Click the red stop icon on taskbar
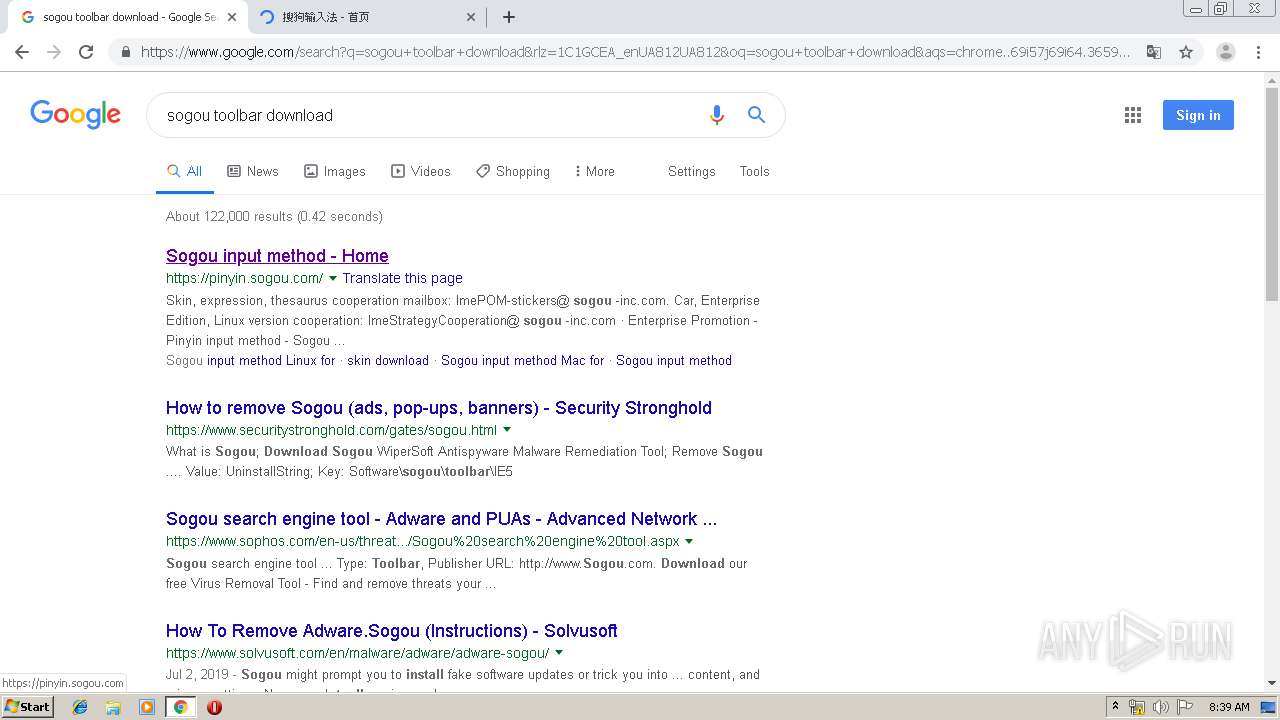The image size is (1280, 720). [214, 707]
